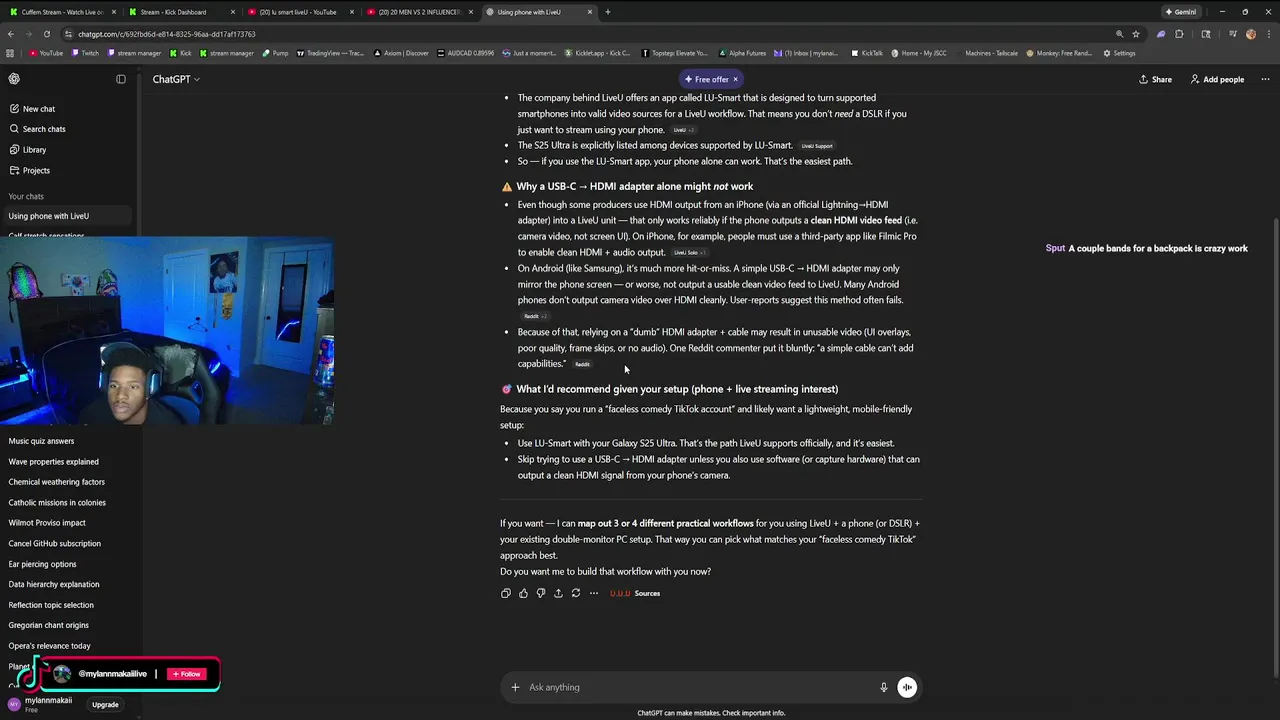Go back with the browser back arrow
The image size is (1280, 720).
(10, 34)
